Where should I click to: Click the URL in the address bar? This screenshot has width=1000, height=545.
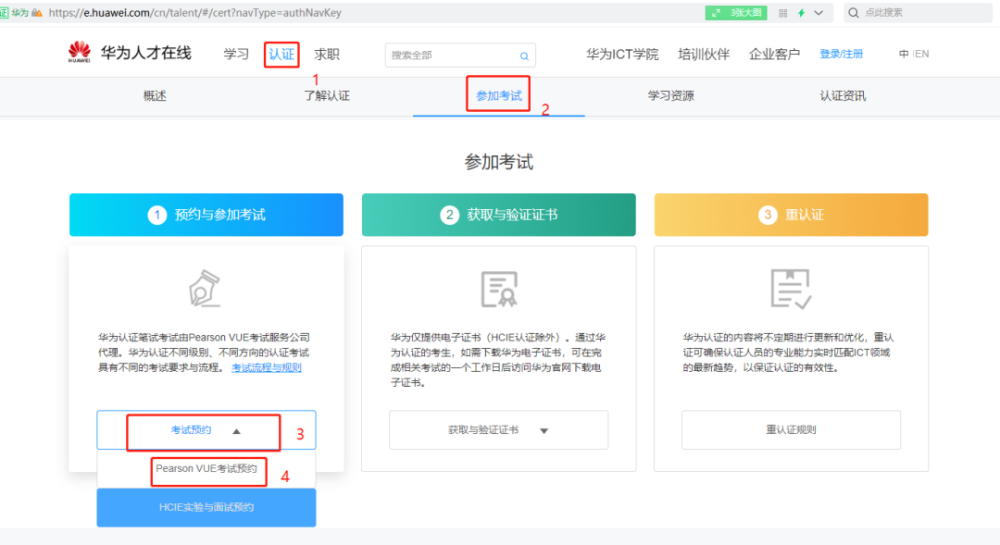click(x=195, y=13)
